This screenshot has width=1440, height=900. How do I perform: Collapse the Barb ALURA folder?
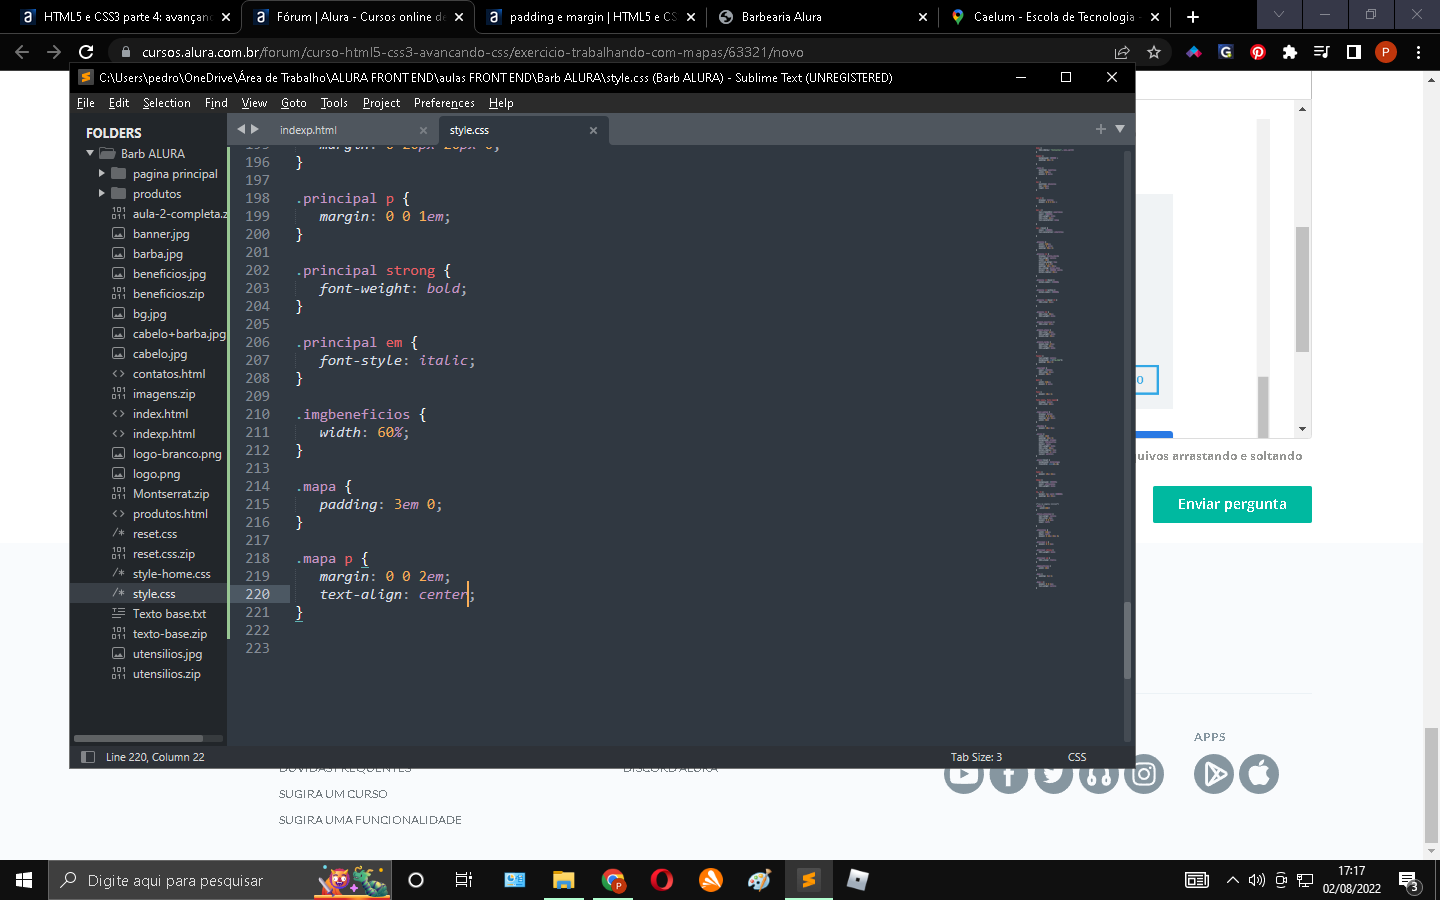pyautogui.click(x=90, y=153)
